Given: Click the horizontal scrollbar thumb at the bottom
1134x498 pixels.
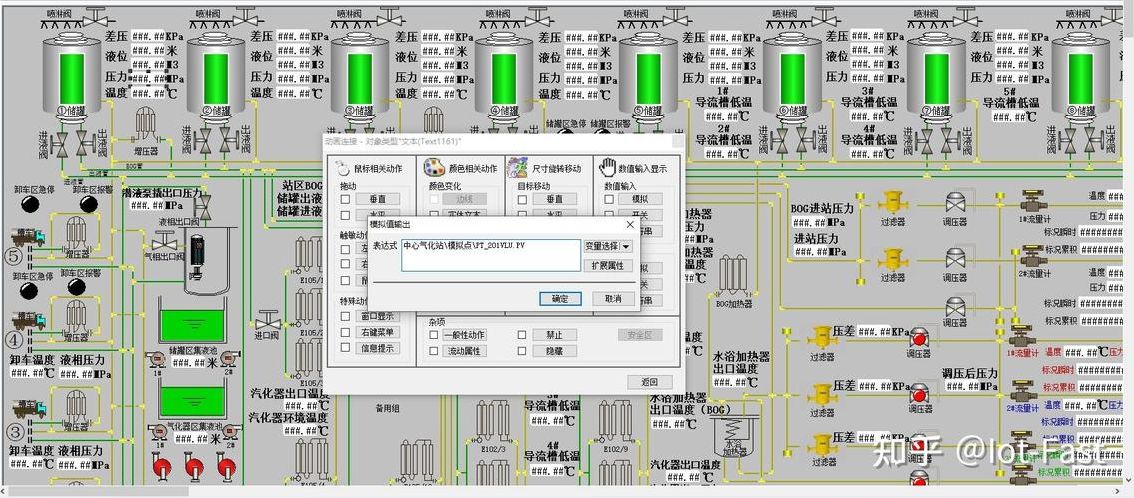Looking at the screenshot, I should [x=98, y=491].
